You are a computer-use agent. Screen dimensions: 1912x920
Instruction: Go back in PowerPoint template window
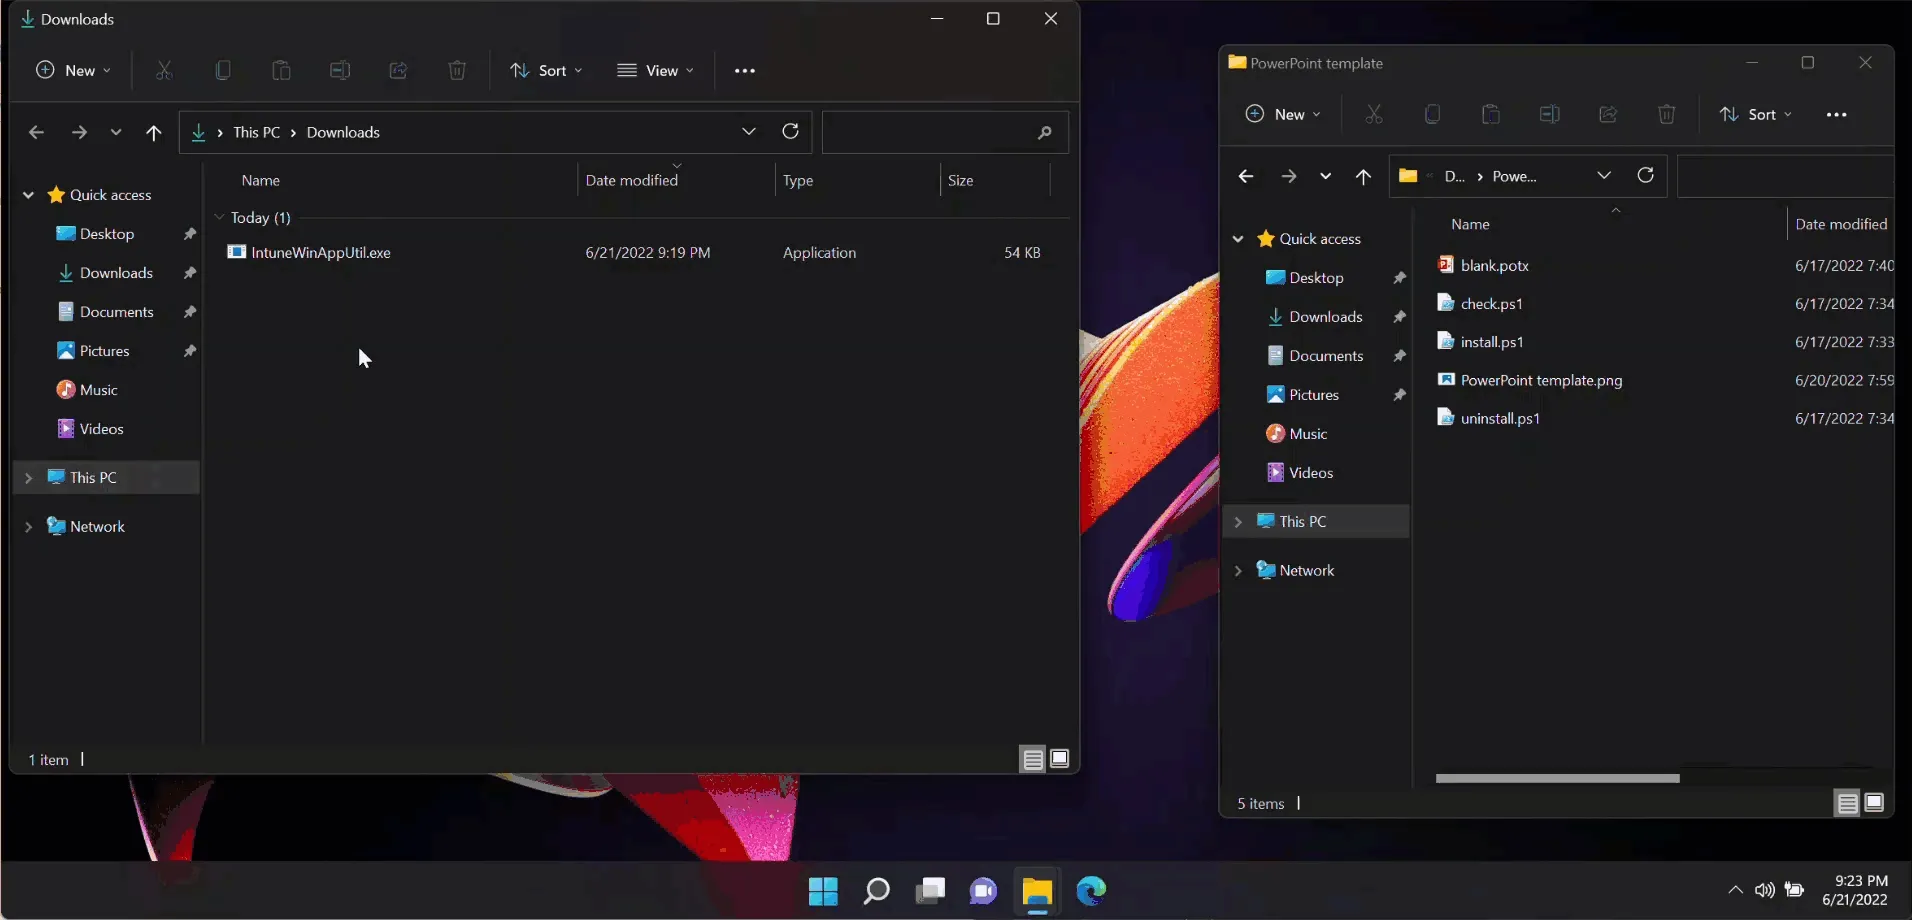coord(1246,176)
